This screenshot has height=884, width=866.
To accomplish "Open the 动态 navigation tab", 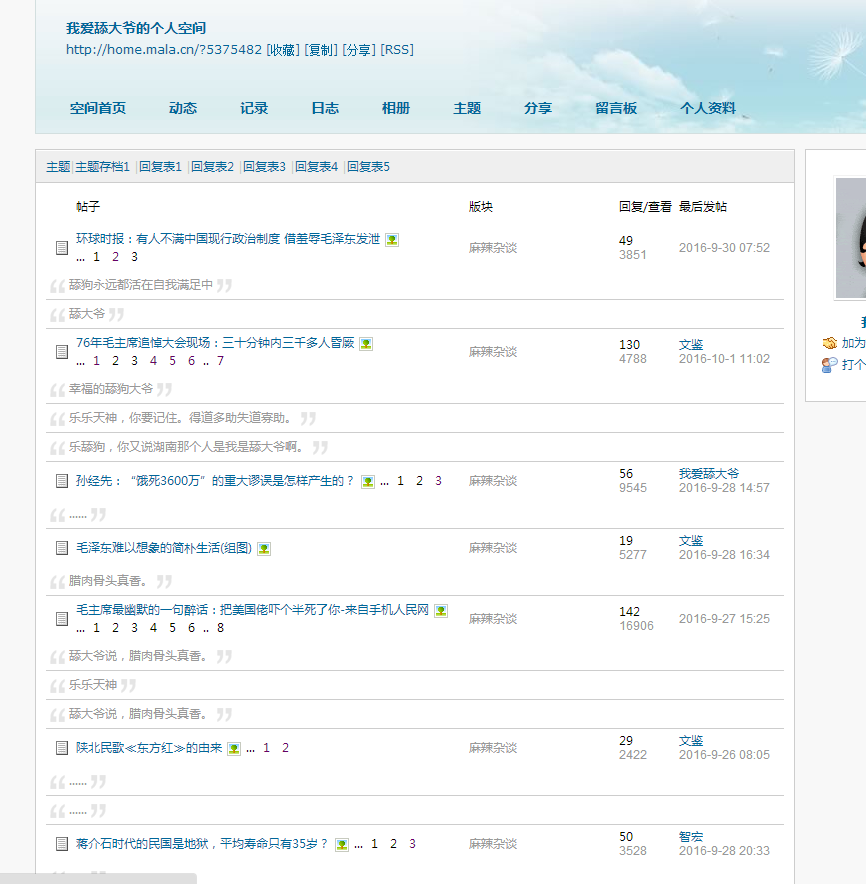I will [183, 108].
